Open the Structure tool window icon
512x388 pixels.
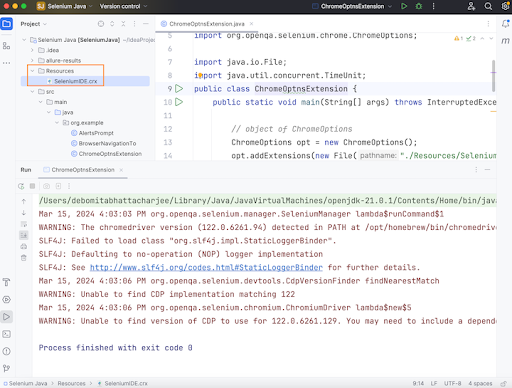point(6,46)
